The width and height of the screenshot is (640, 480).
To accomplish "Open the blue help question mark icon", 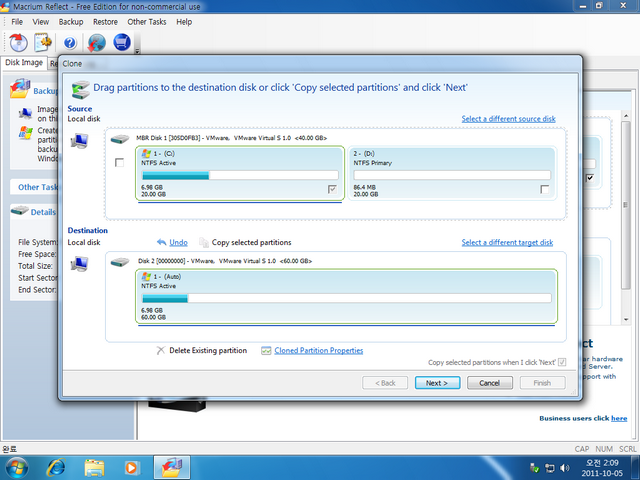I will [x=70, y=42].
